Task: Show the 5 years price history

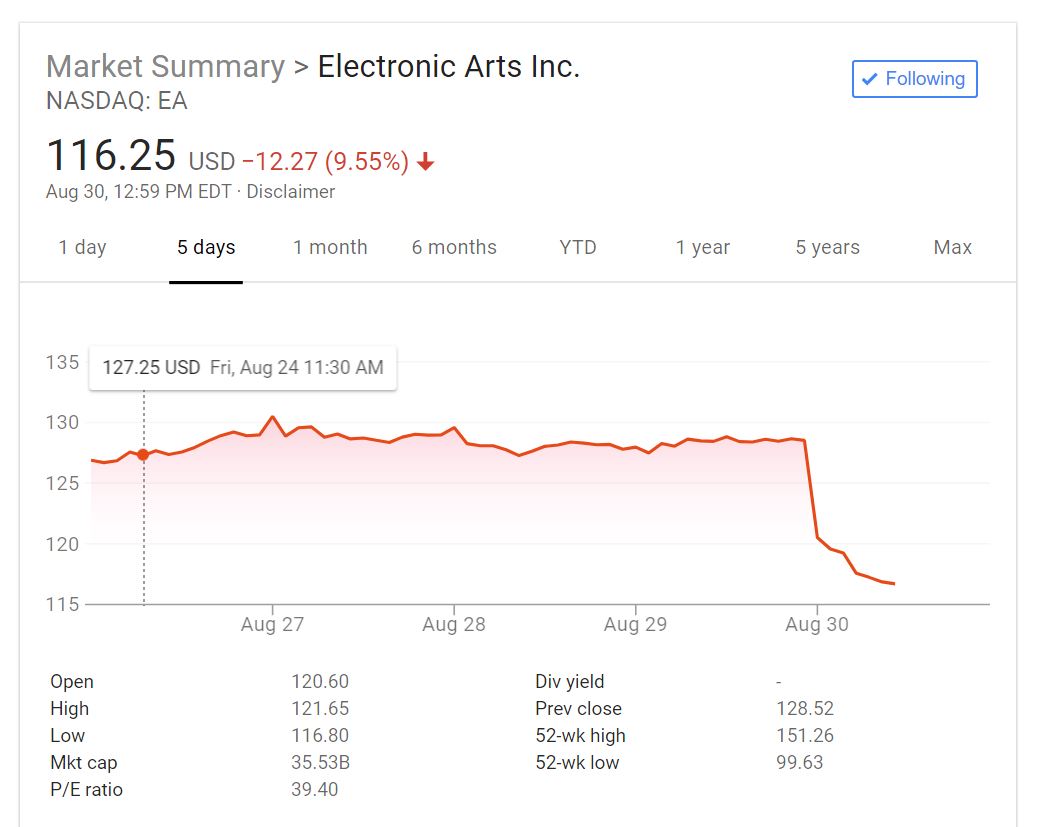Action: coord(827,247)
